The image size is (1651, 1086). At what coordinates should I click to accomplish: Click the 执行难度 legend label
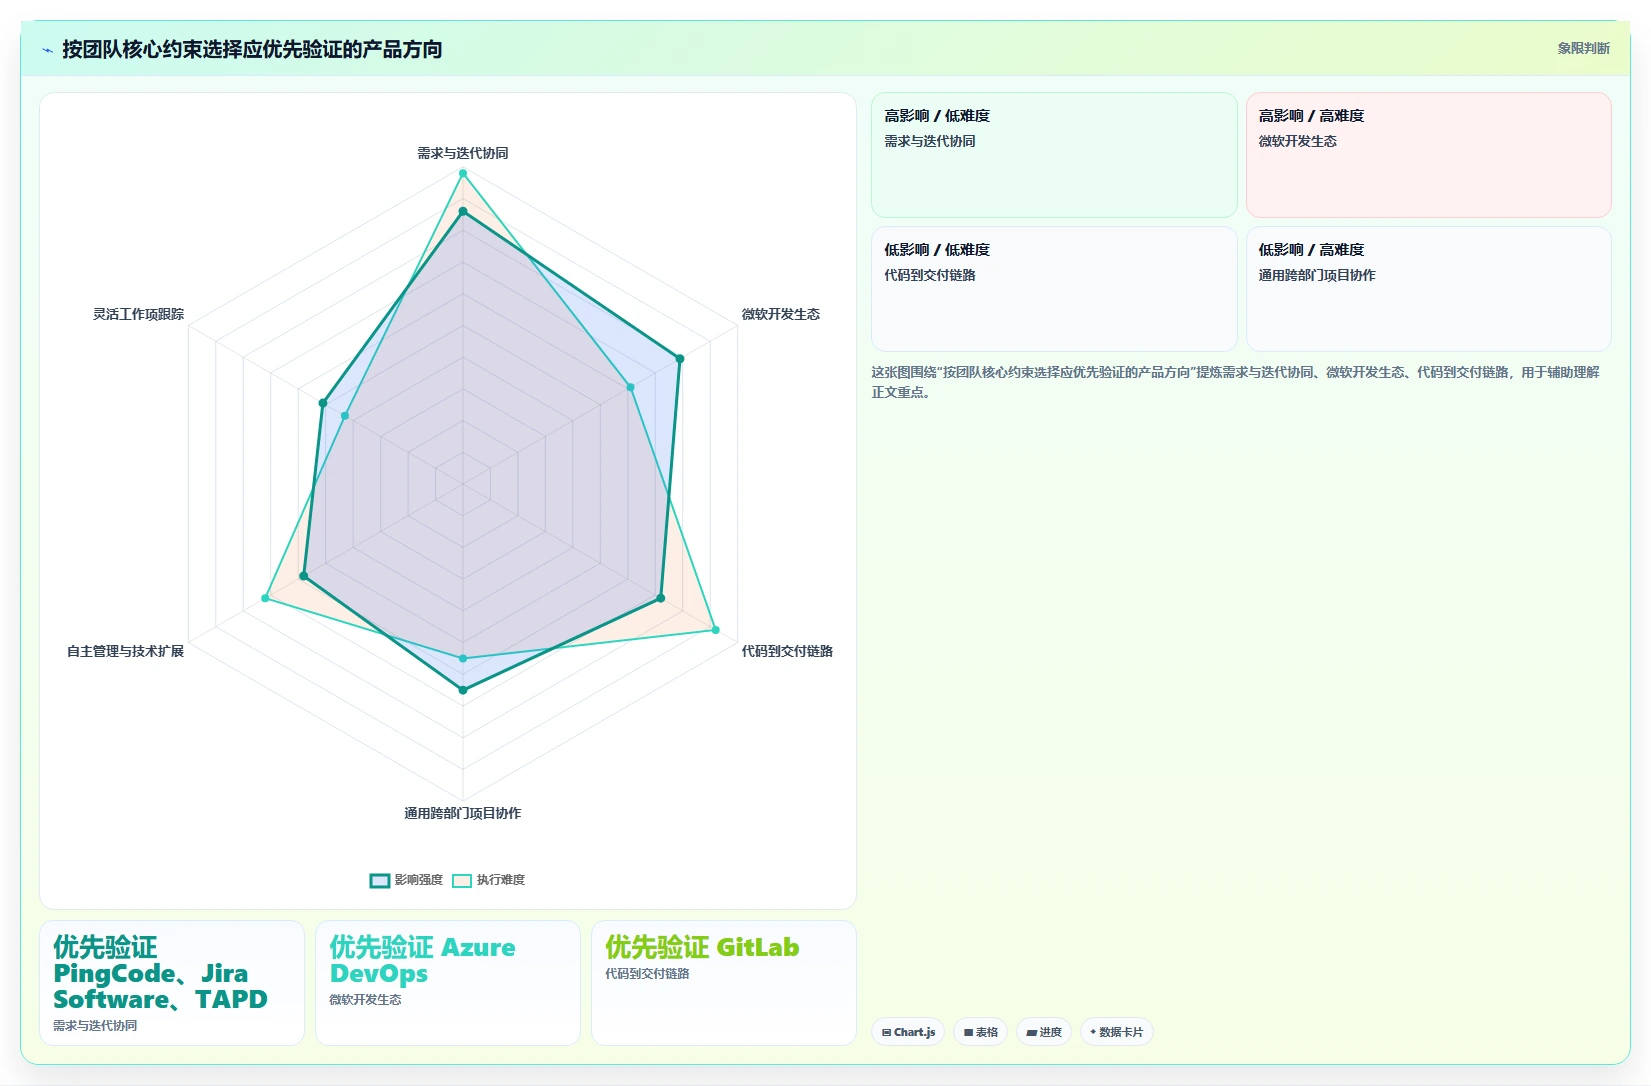tap(500, 880)
